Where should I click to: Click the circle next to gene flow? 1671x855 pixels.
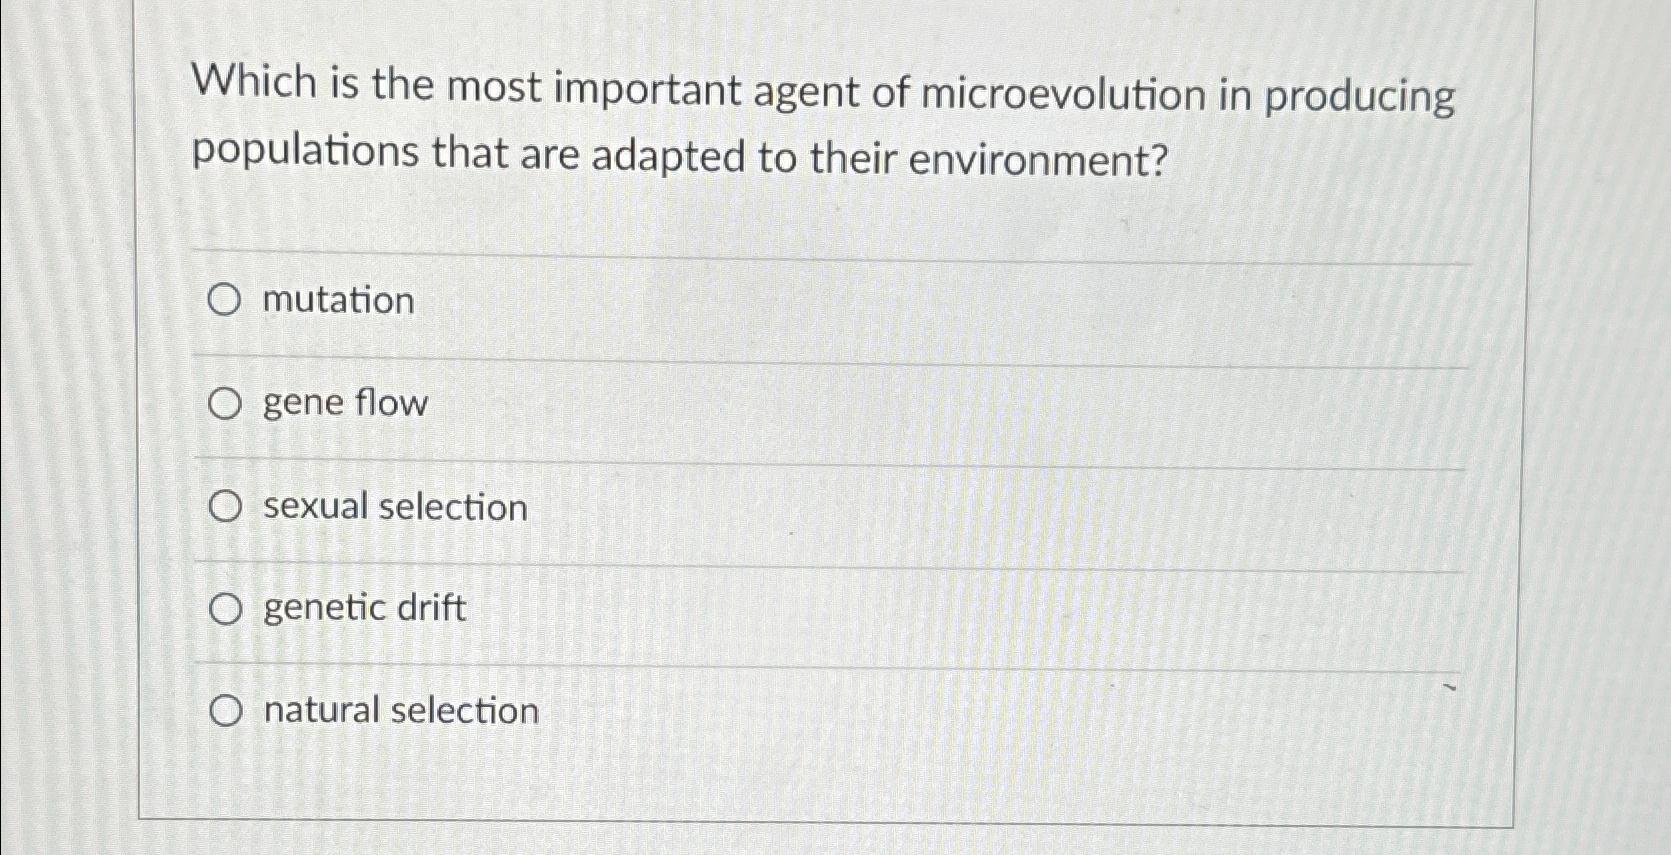click(x=227, y=402)
